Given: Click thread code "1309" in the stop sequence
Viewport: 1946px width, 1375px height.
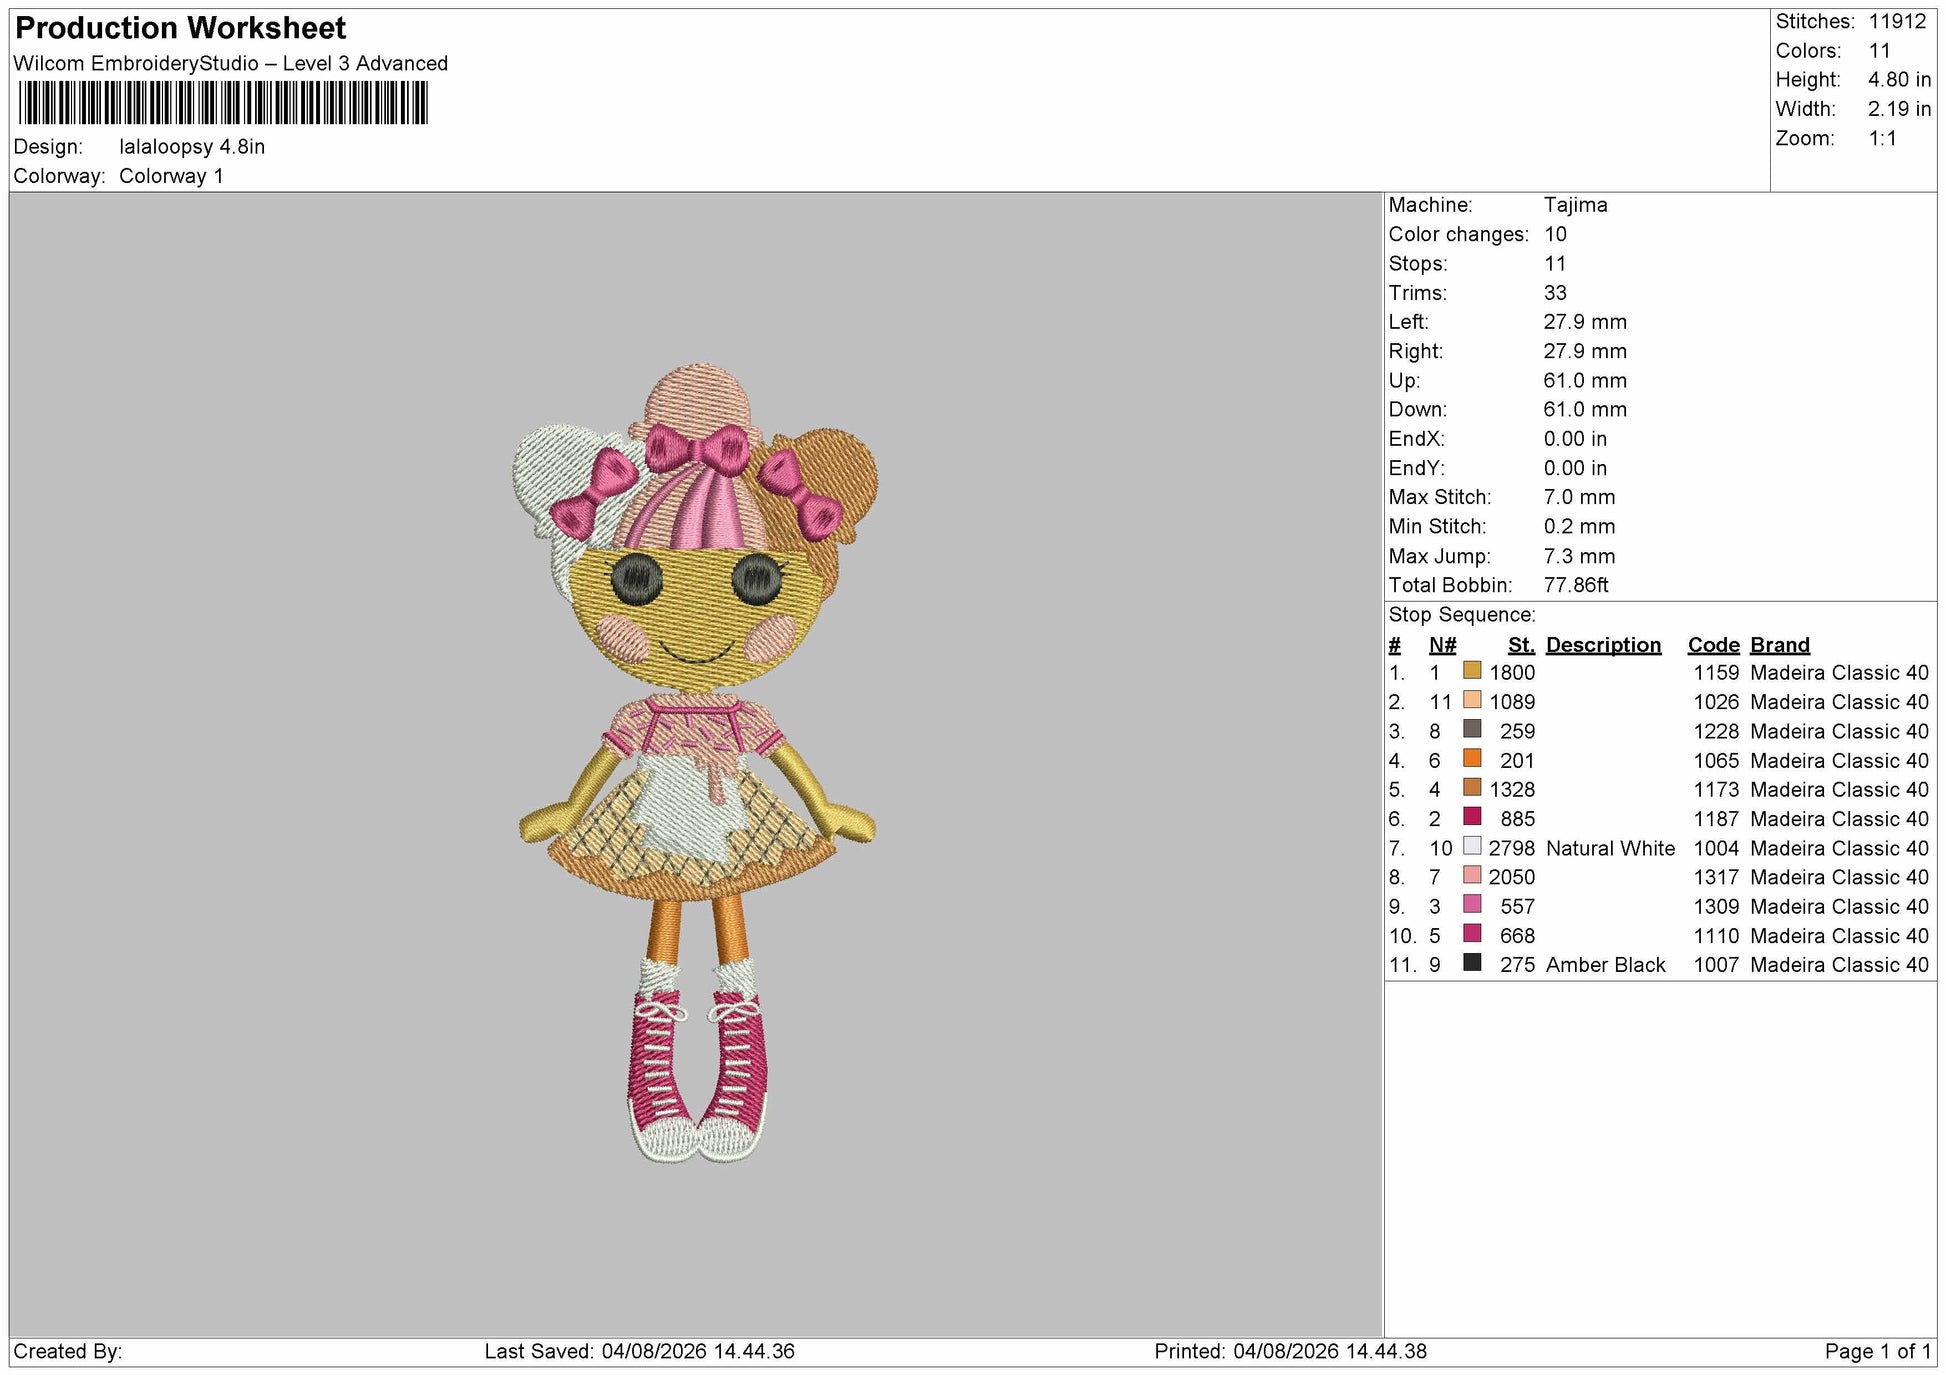Looking at the screenshot, I should pyautogui.click(x=1716, y=907).
